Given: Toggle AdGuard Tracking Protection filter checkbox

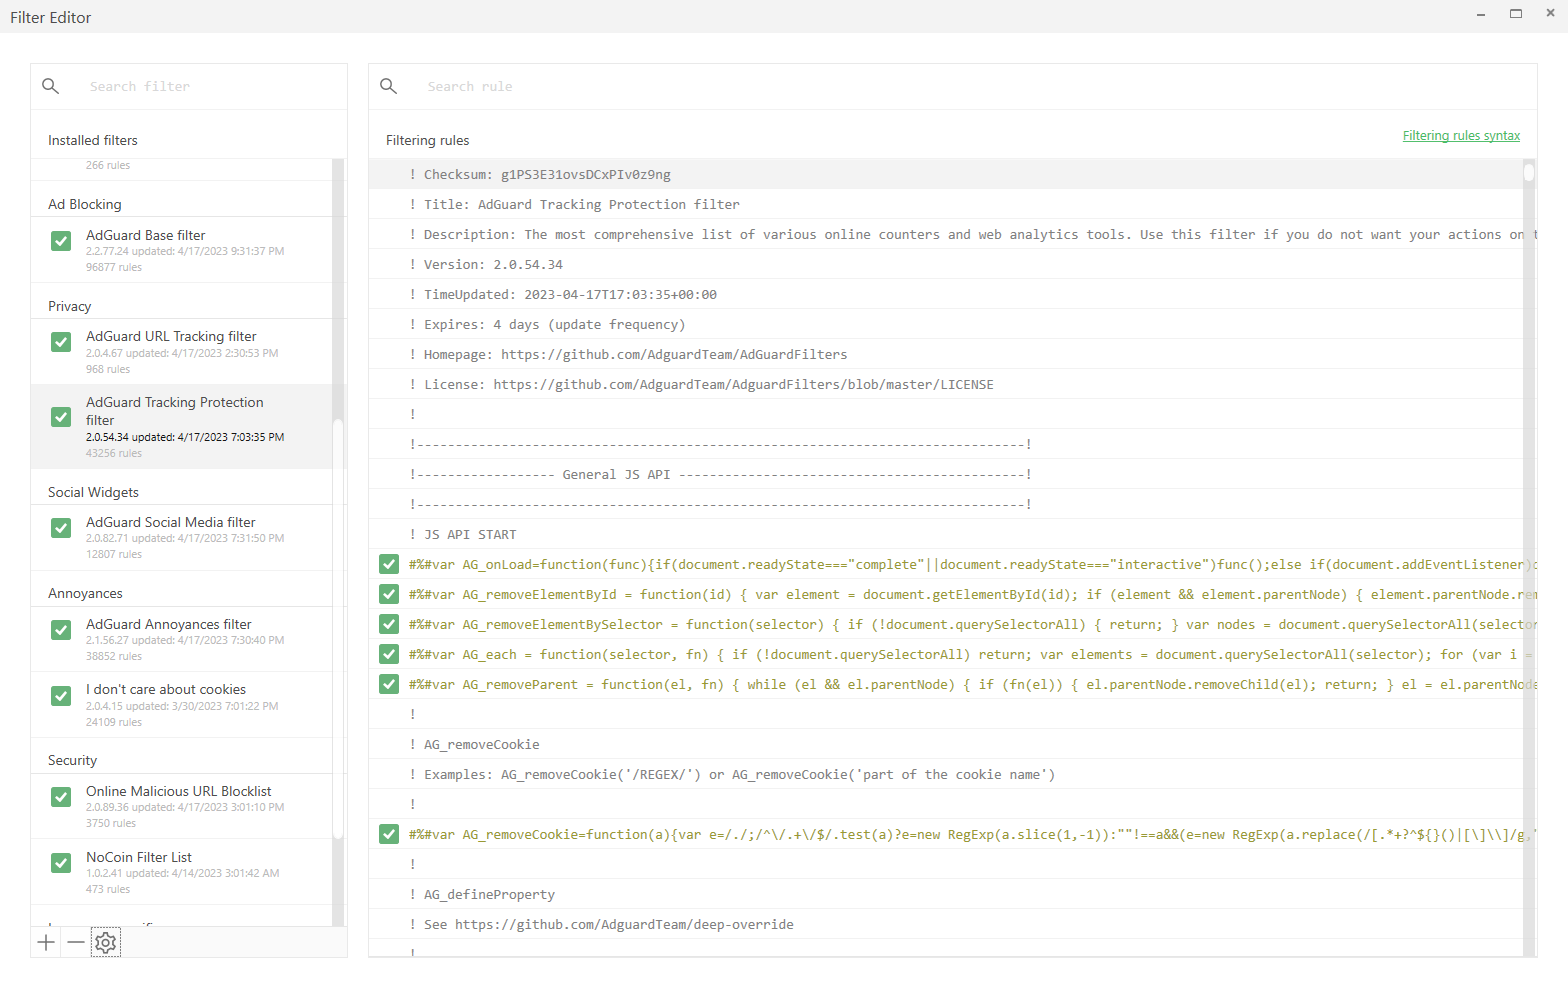Looking at the screenshot, I should [61, 417].
